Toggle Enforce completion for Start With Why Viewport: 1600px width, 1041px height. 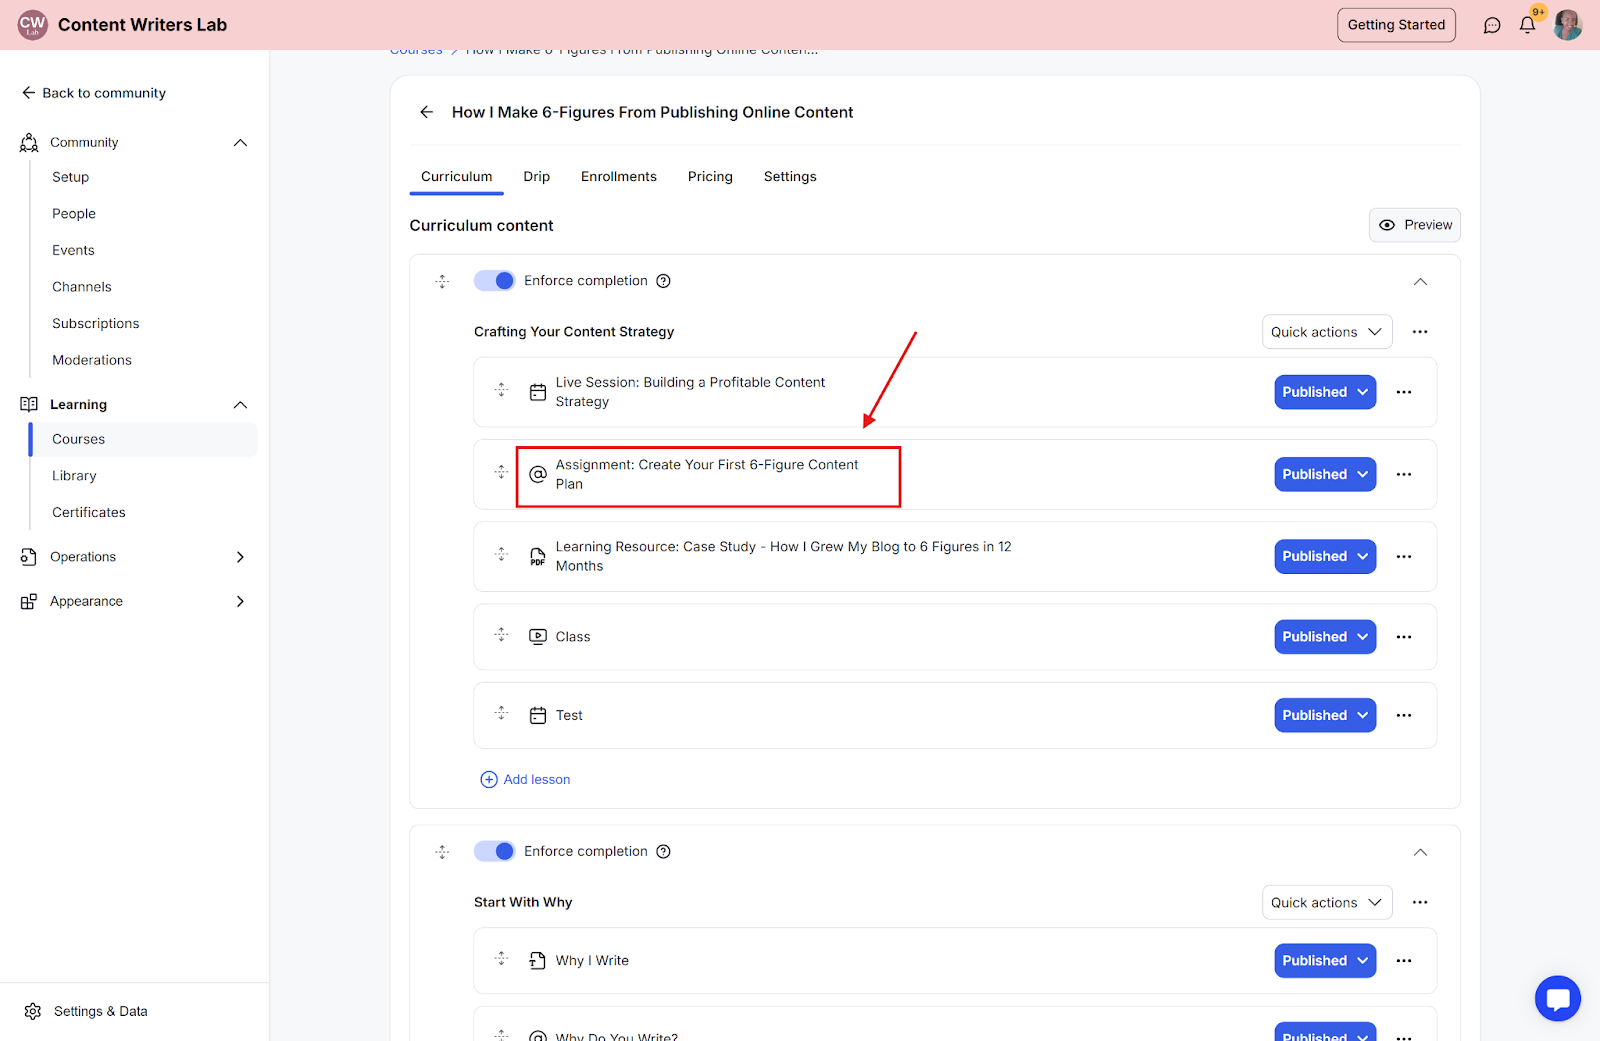tap(494, 851)
